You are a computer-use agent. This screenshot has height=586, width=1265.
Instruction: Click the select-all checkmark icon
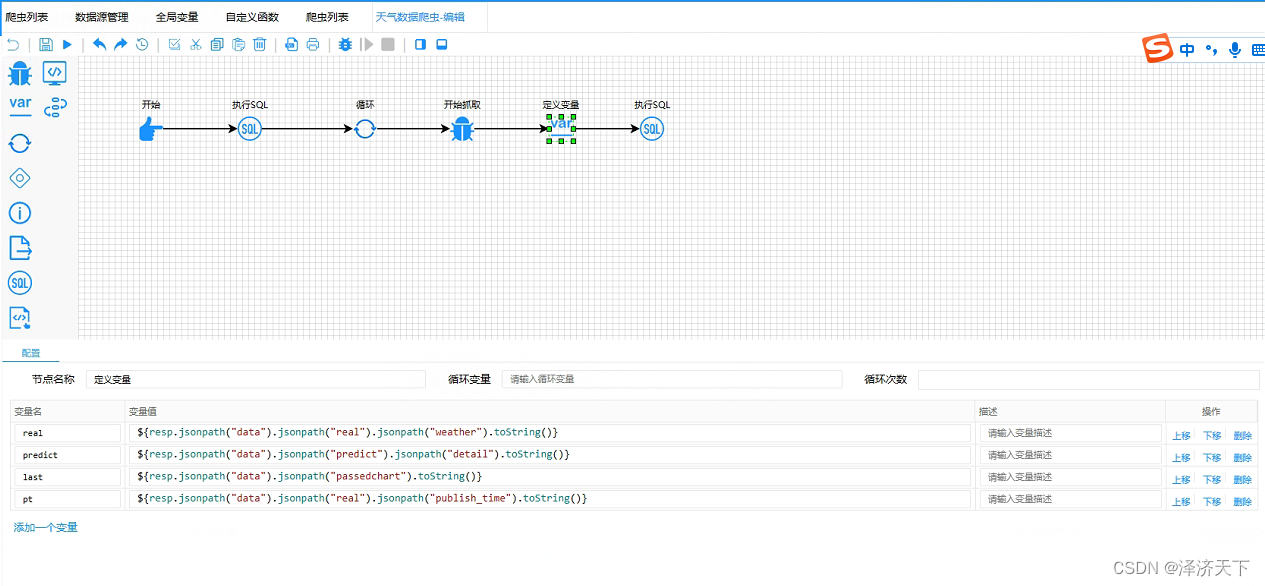[x=174, y=45]
